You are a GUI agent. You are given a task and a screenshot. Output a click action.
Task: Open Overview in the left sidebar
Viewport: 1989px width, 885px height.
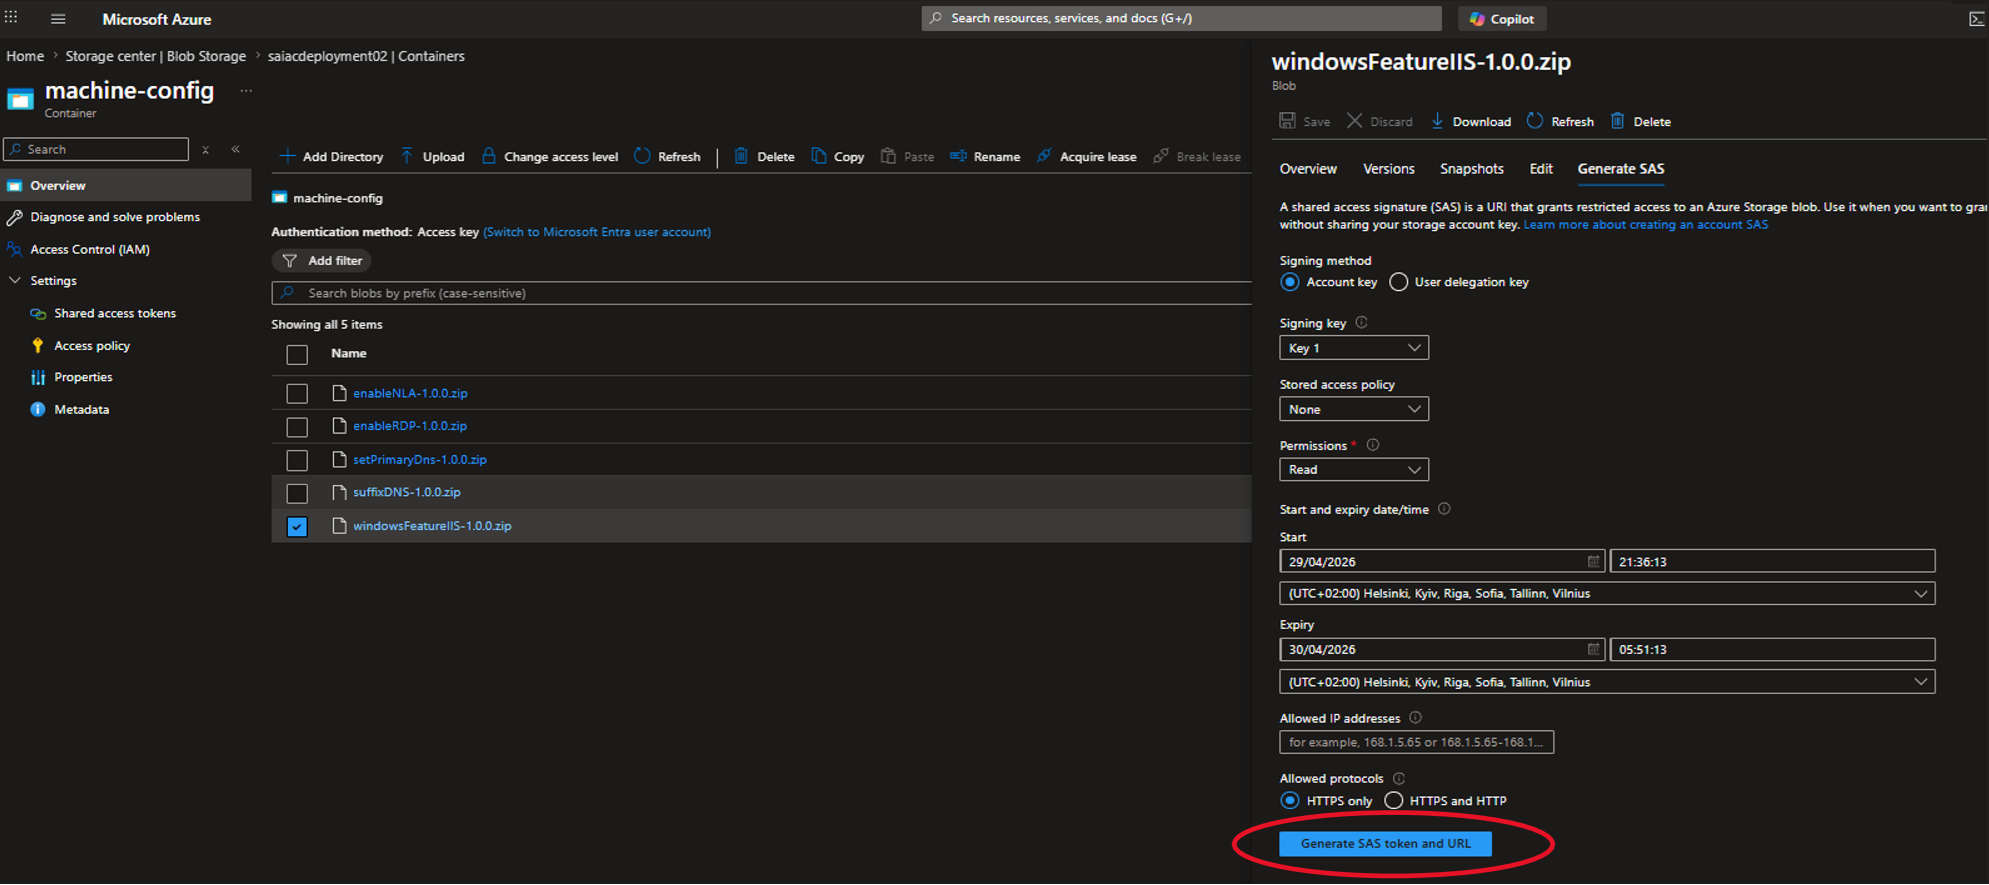point(126,186)
